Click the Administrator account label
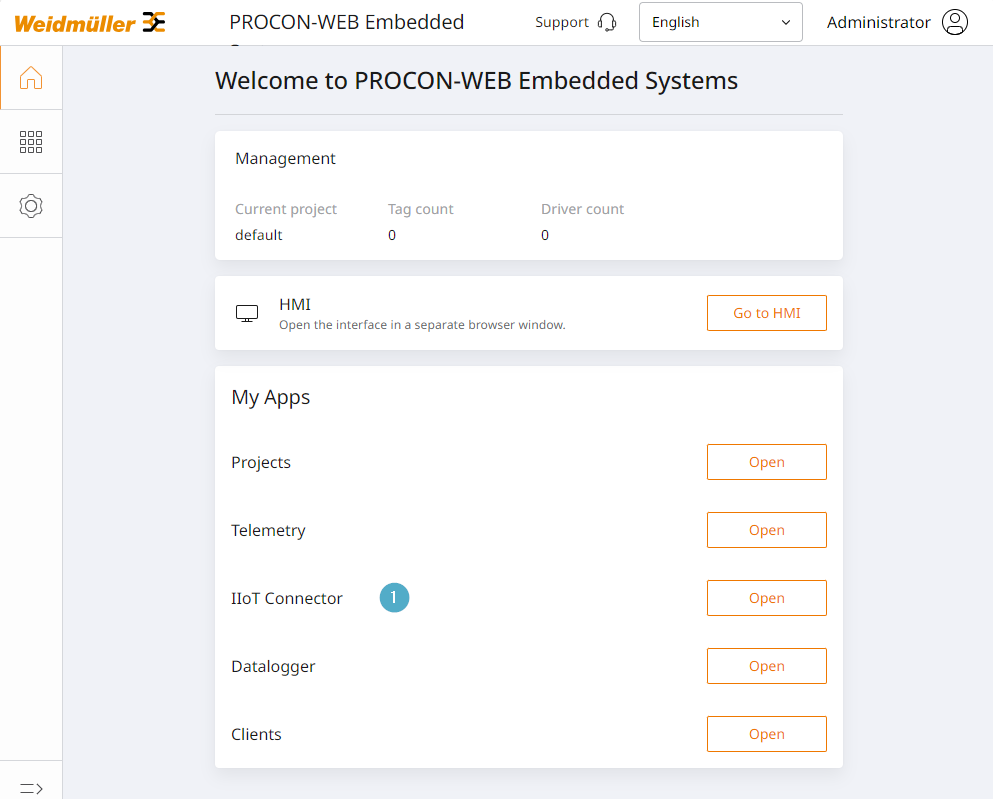The width and height of the screenshot is (993, 799). (x=878, y=22)
